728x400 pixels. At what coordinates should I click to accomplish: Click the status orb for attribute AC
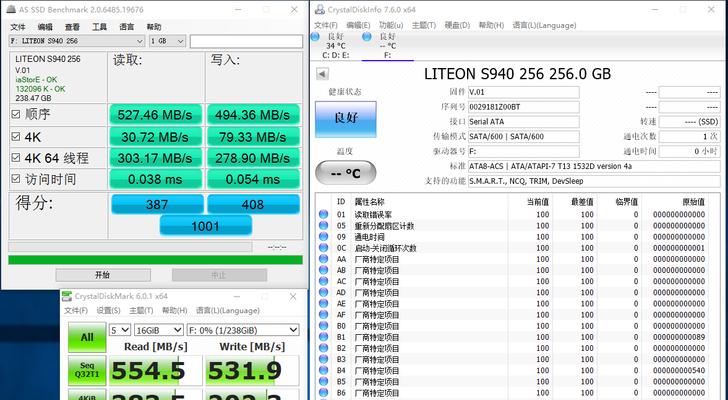(x=324, y=281)
